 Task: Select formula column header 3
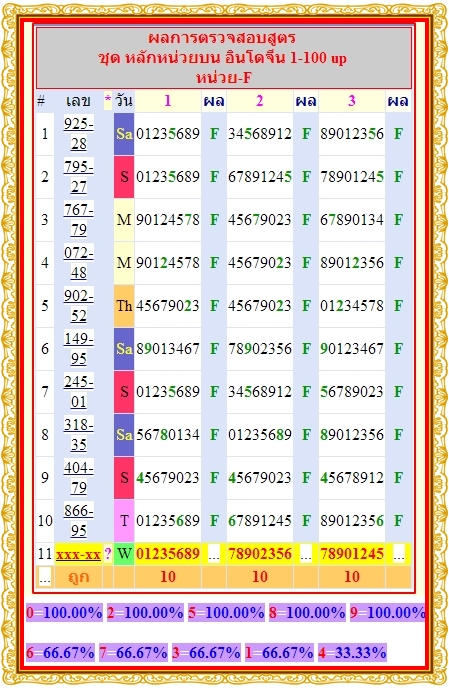click(x=352, y=101)
